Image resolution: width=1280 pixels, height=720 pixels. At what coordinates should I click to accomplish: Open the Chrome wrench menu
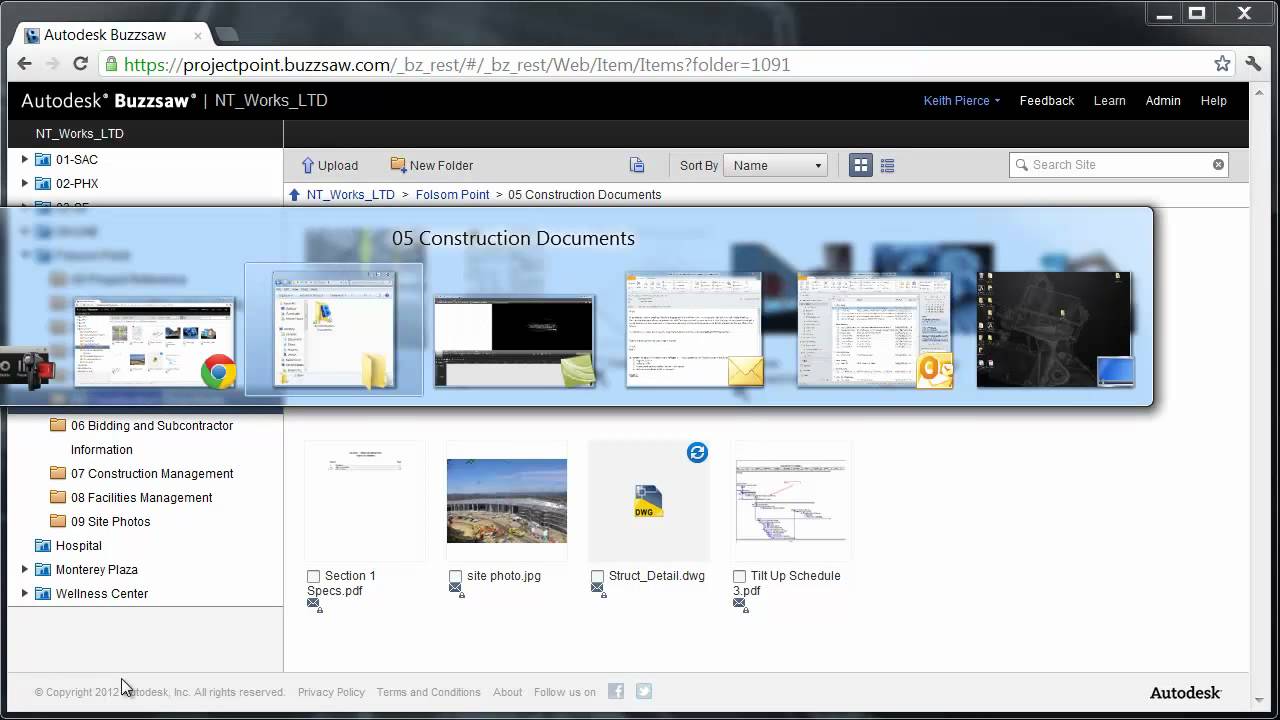[x=1253, y=64]
